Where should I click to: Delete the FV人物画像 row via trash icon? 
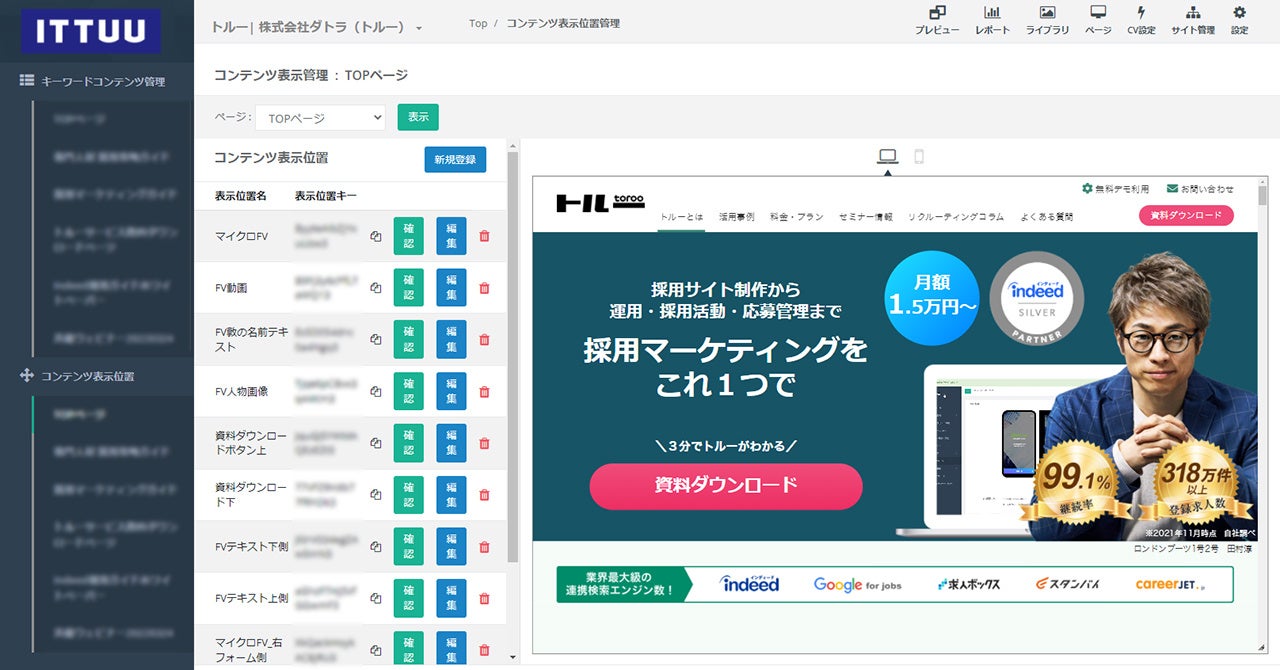pos(485,392)
